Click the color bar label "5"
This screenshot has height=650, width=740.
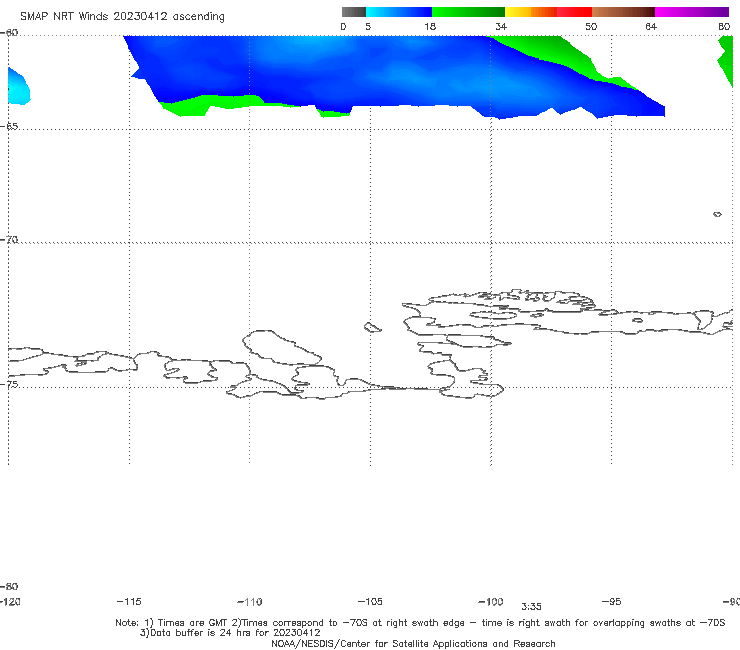click(x=368, y=27)
